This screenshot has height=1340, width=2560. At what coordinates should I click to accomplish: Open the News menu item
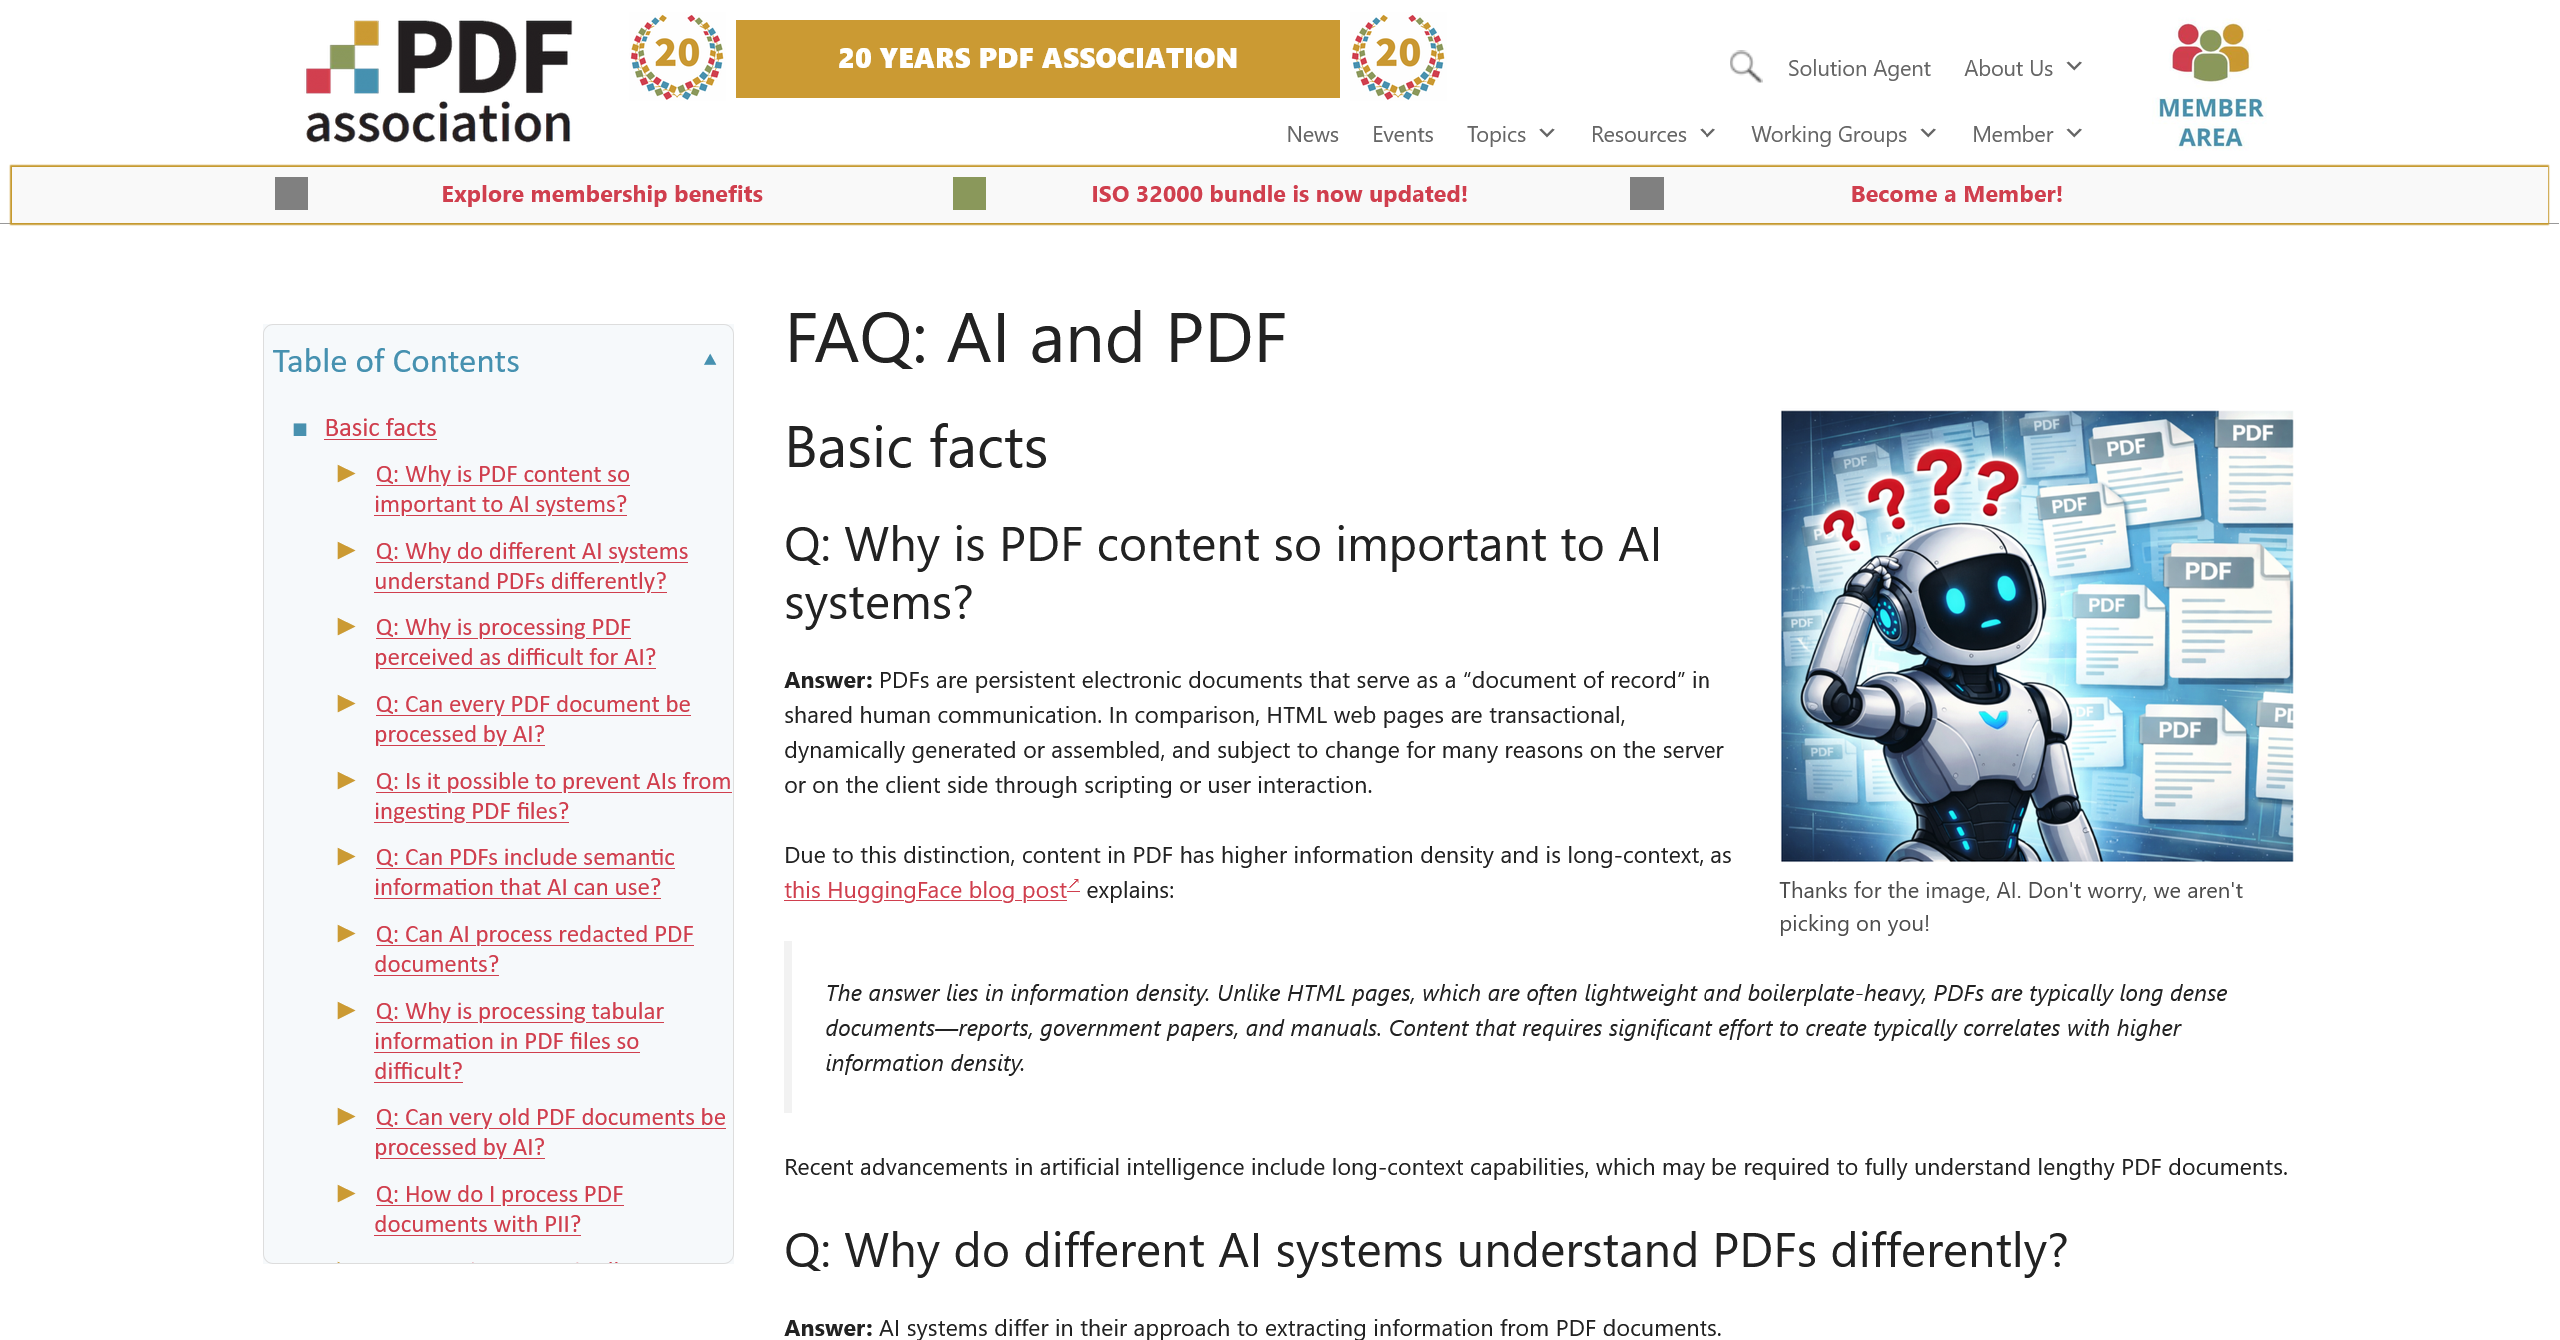point(1312,134)
